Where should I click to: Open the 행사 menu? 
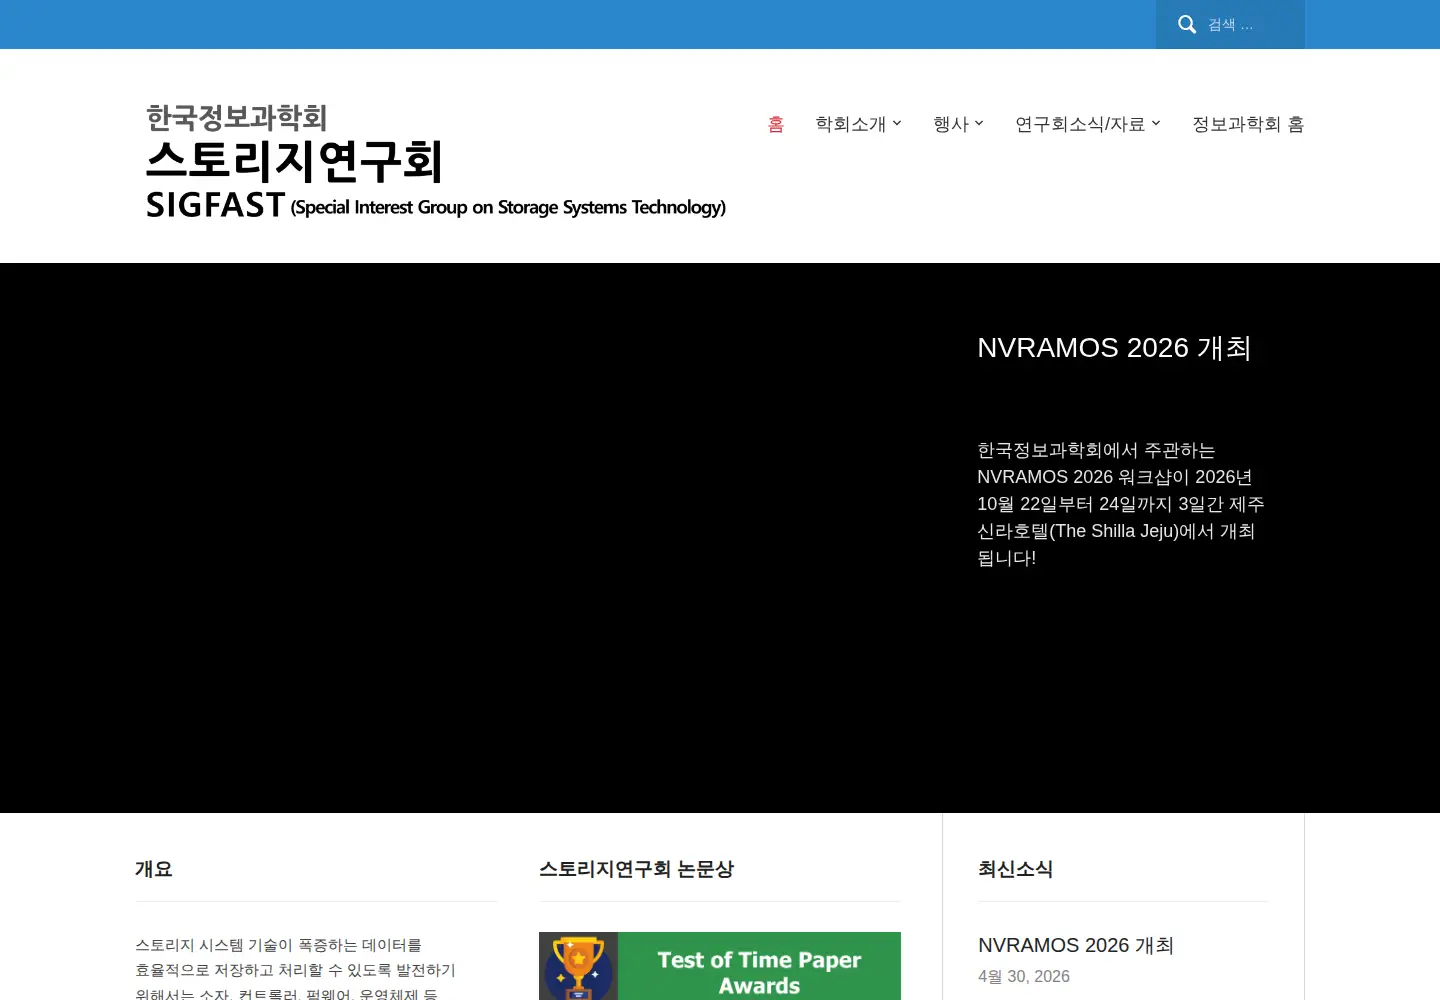951,124
